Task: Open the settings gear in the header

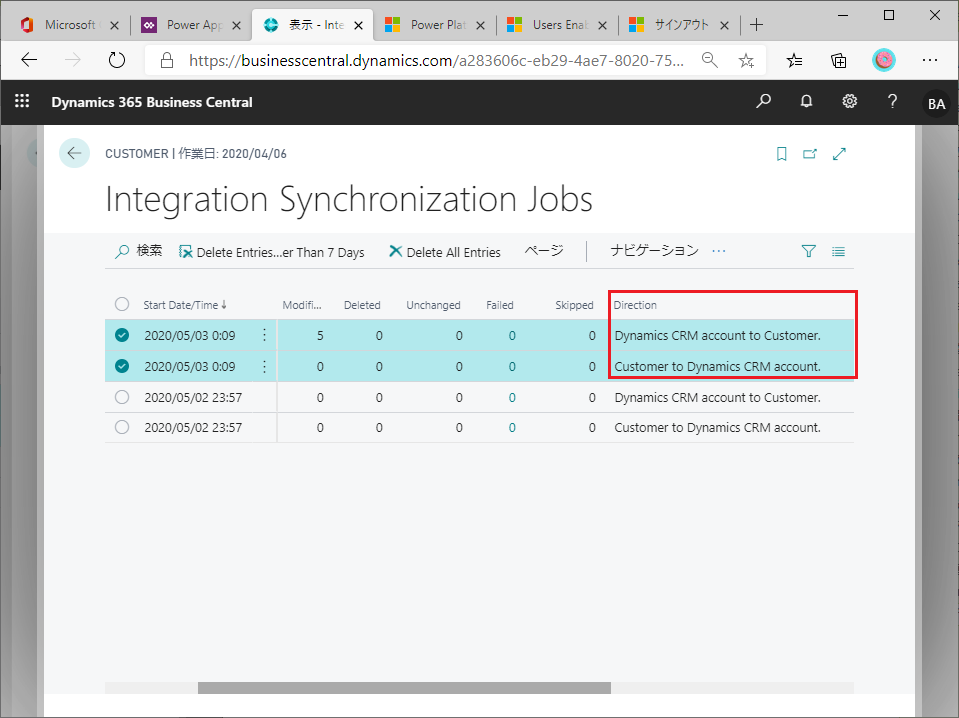Action: click(850, 102)
